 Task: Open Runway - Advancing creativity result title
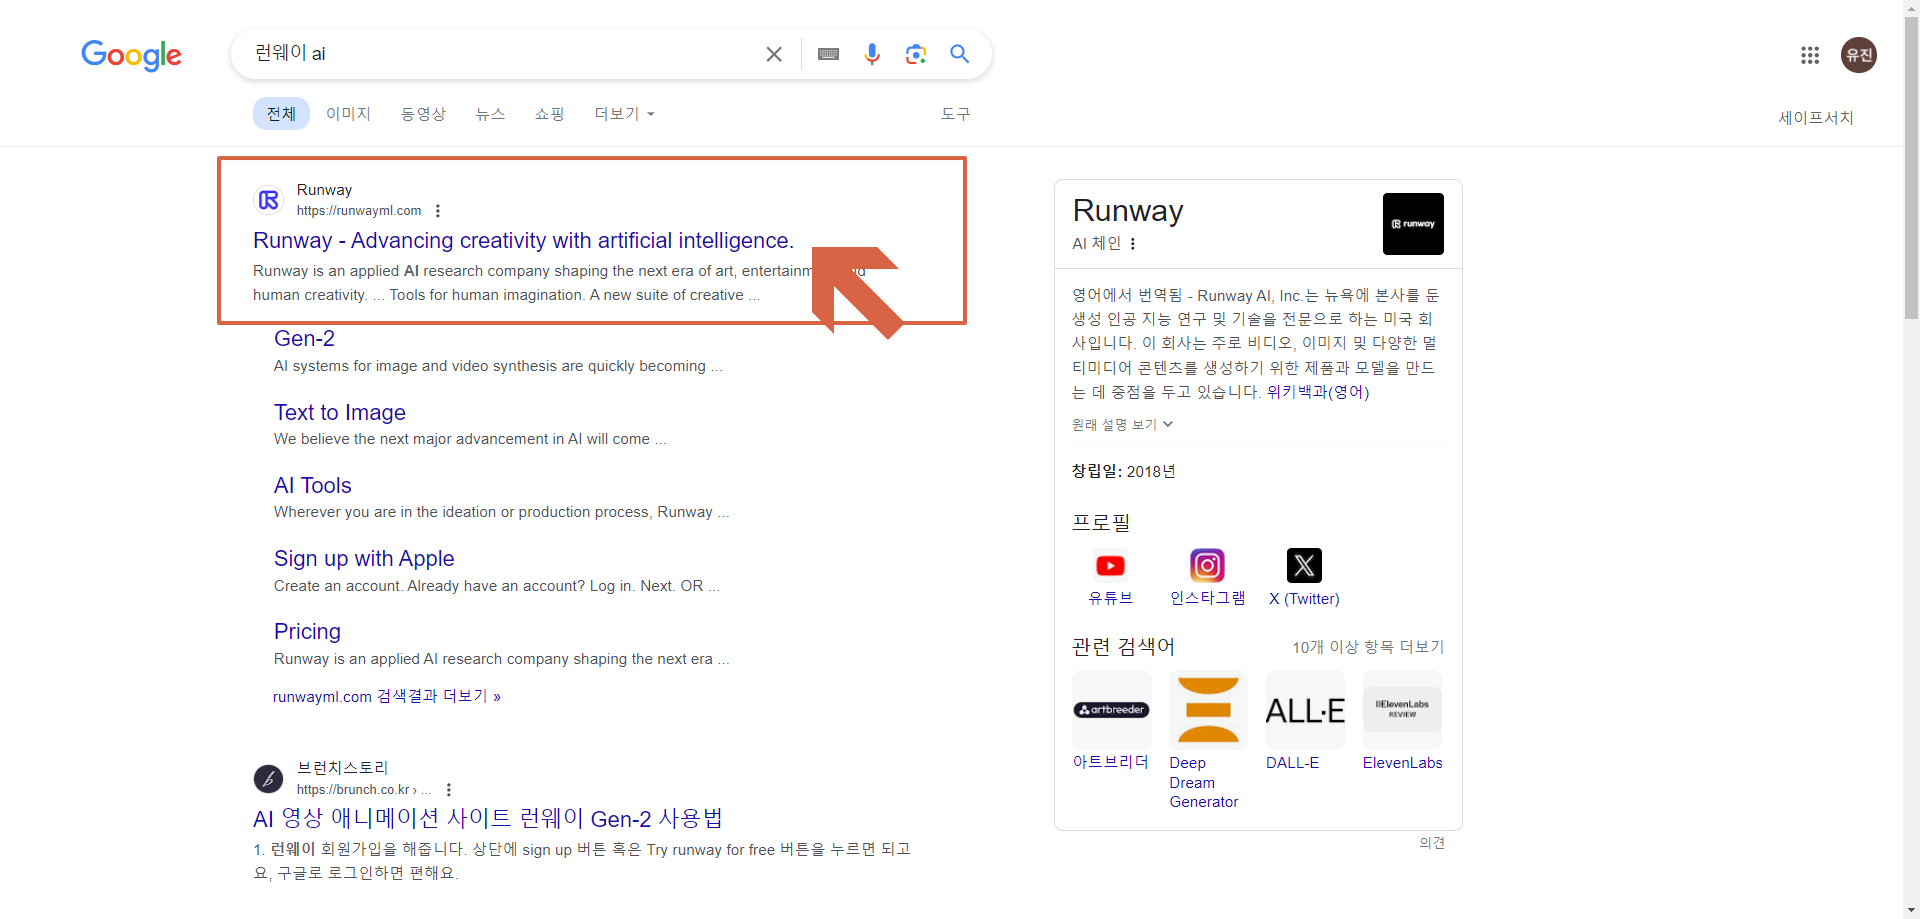point(523,241)
